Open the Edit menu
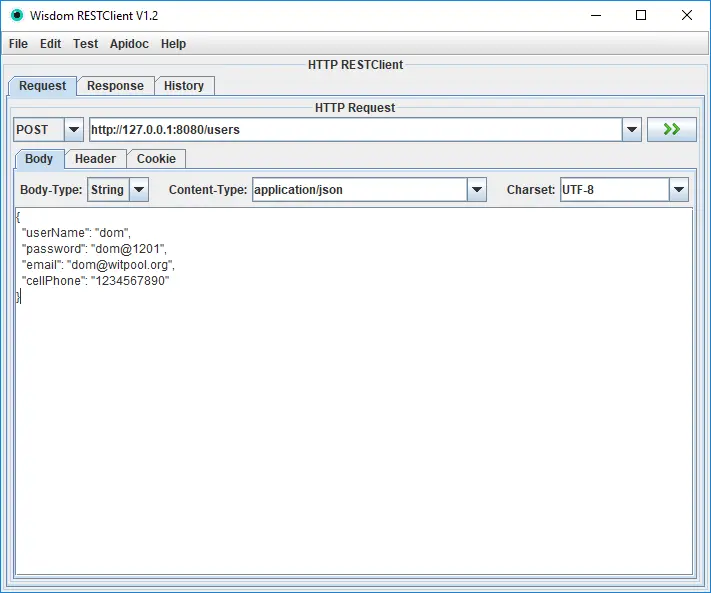Screen dimensions: 711x593 point(50,44)
